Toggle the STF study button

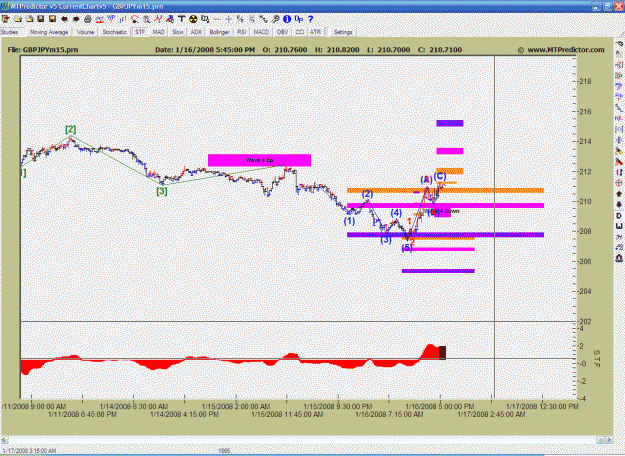point(140,32)
